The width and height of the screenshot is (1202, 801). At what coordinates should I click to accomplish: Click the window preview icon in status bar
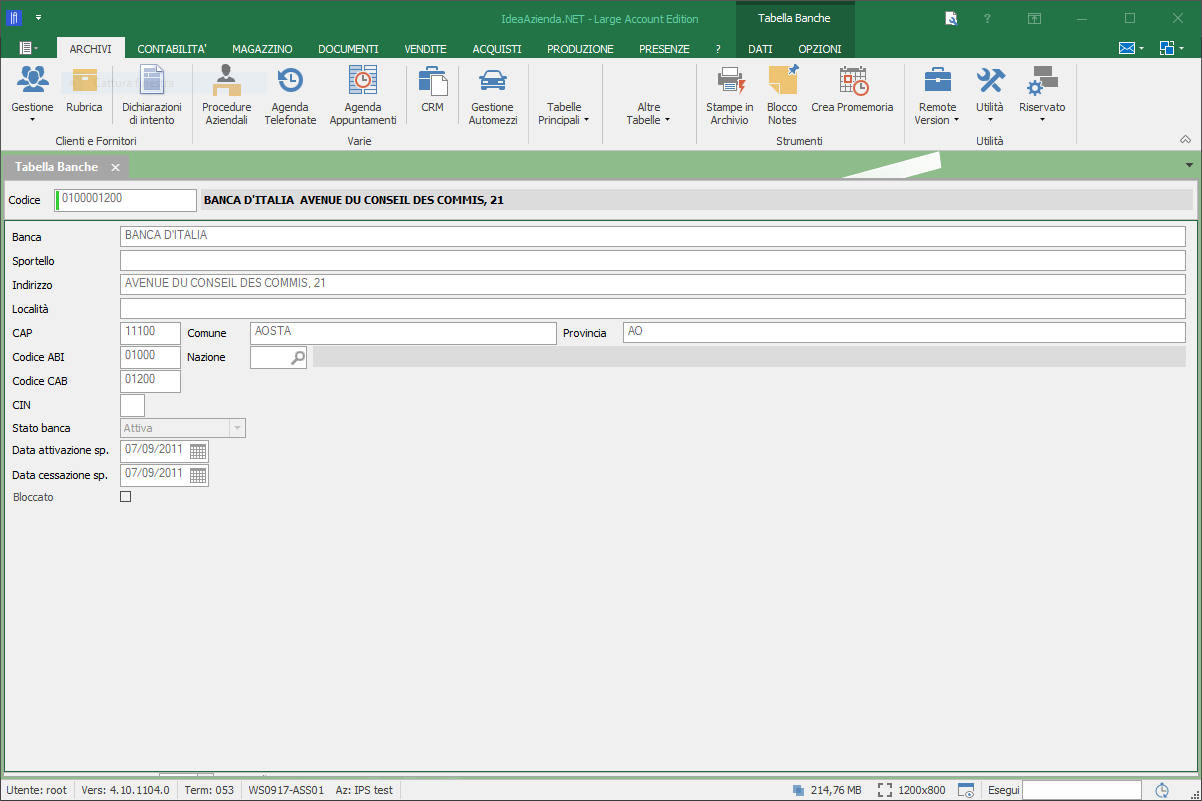coord(966,790)
